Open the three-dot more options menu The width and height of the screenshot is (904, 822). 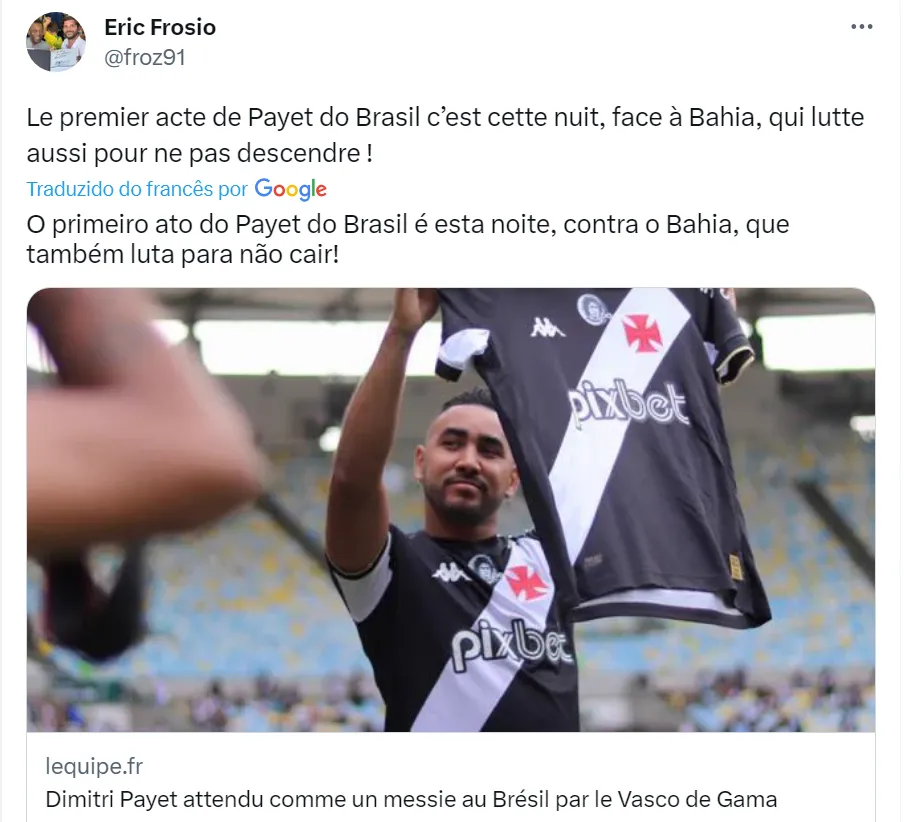point(861,27)
